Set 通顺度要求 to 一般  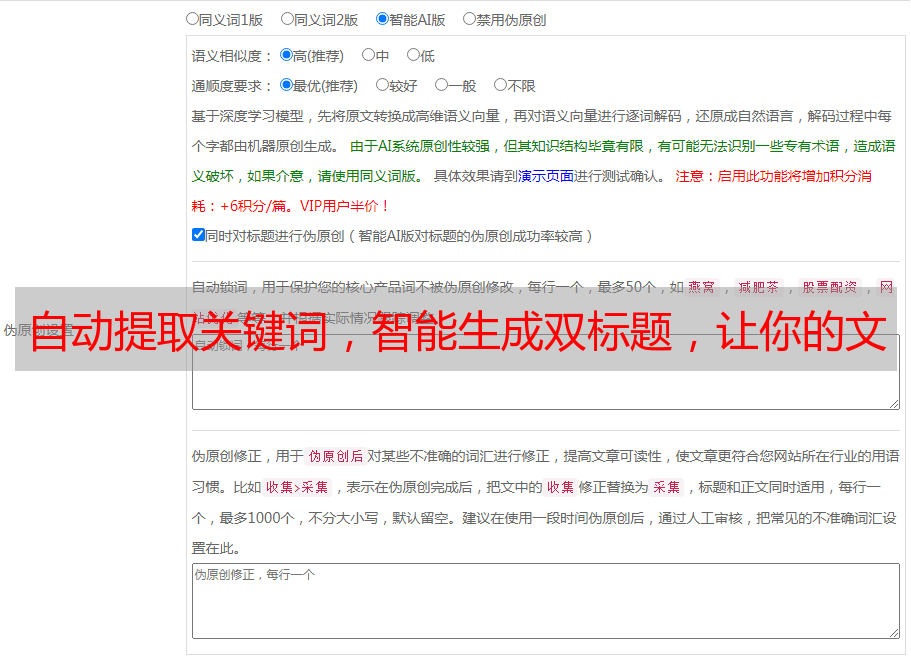[442, 85]
